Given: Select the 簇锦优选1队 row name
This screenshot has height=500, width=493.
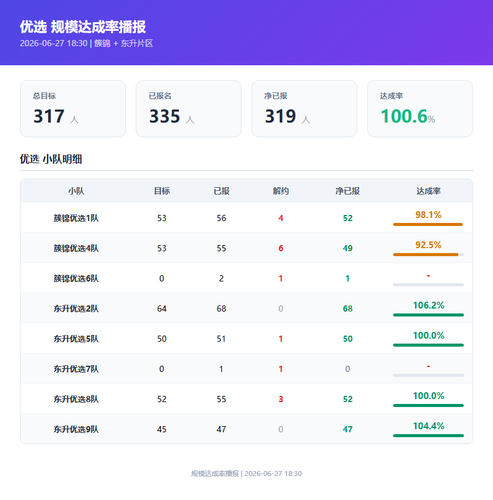Looking at the screenshot, I should coord(76,218).
